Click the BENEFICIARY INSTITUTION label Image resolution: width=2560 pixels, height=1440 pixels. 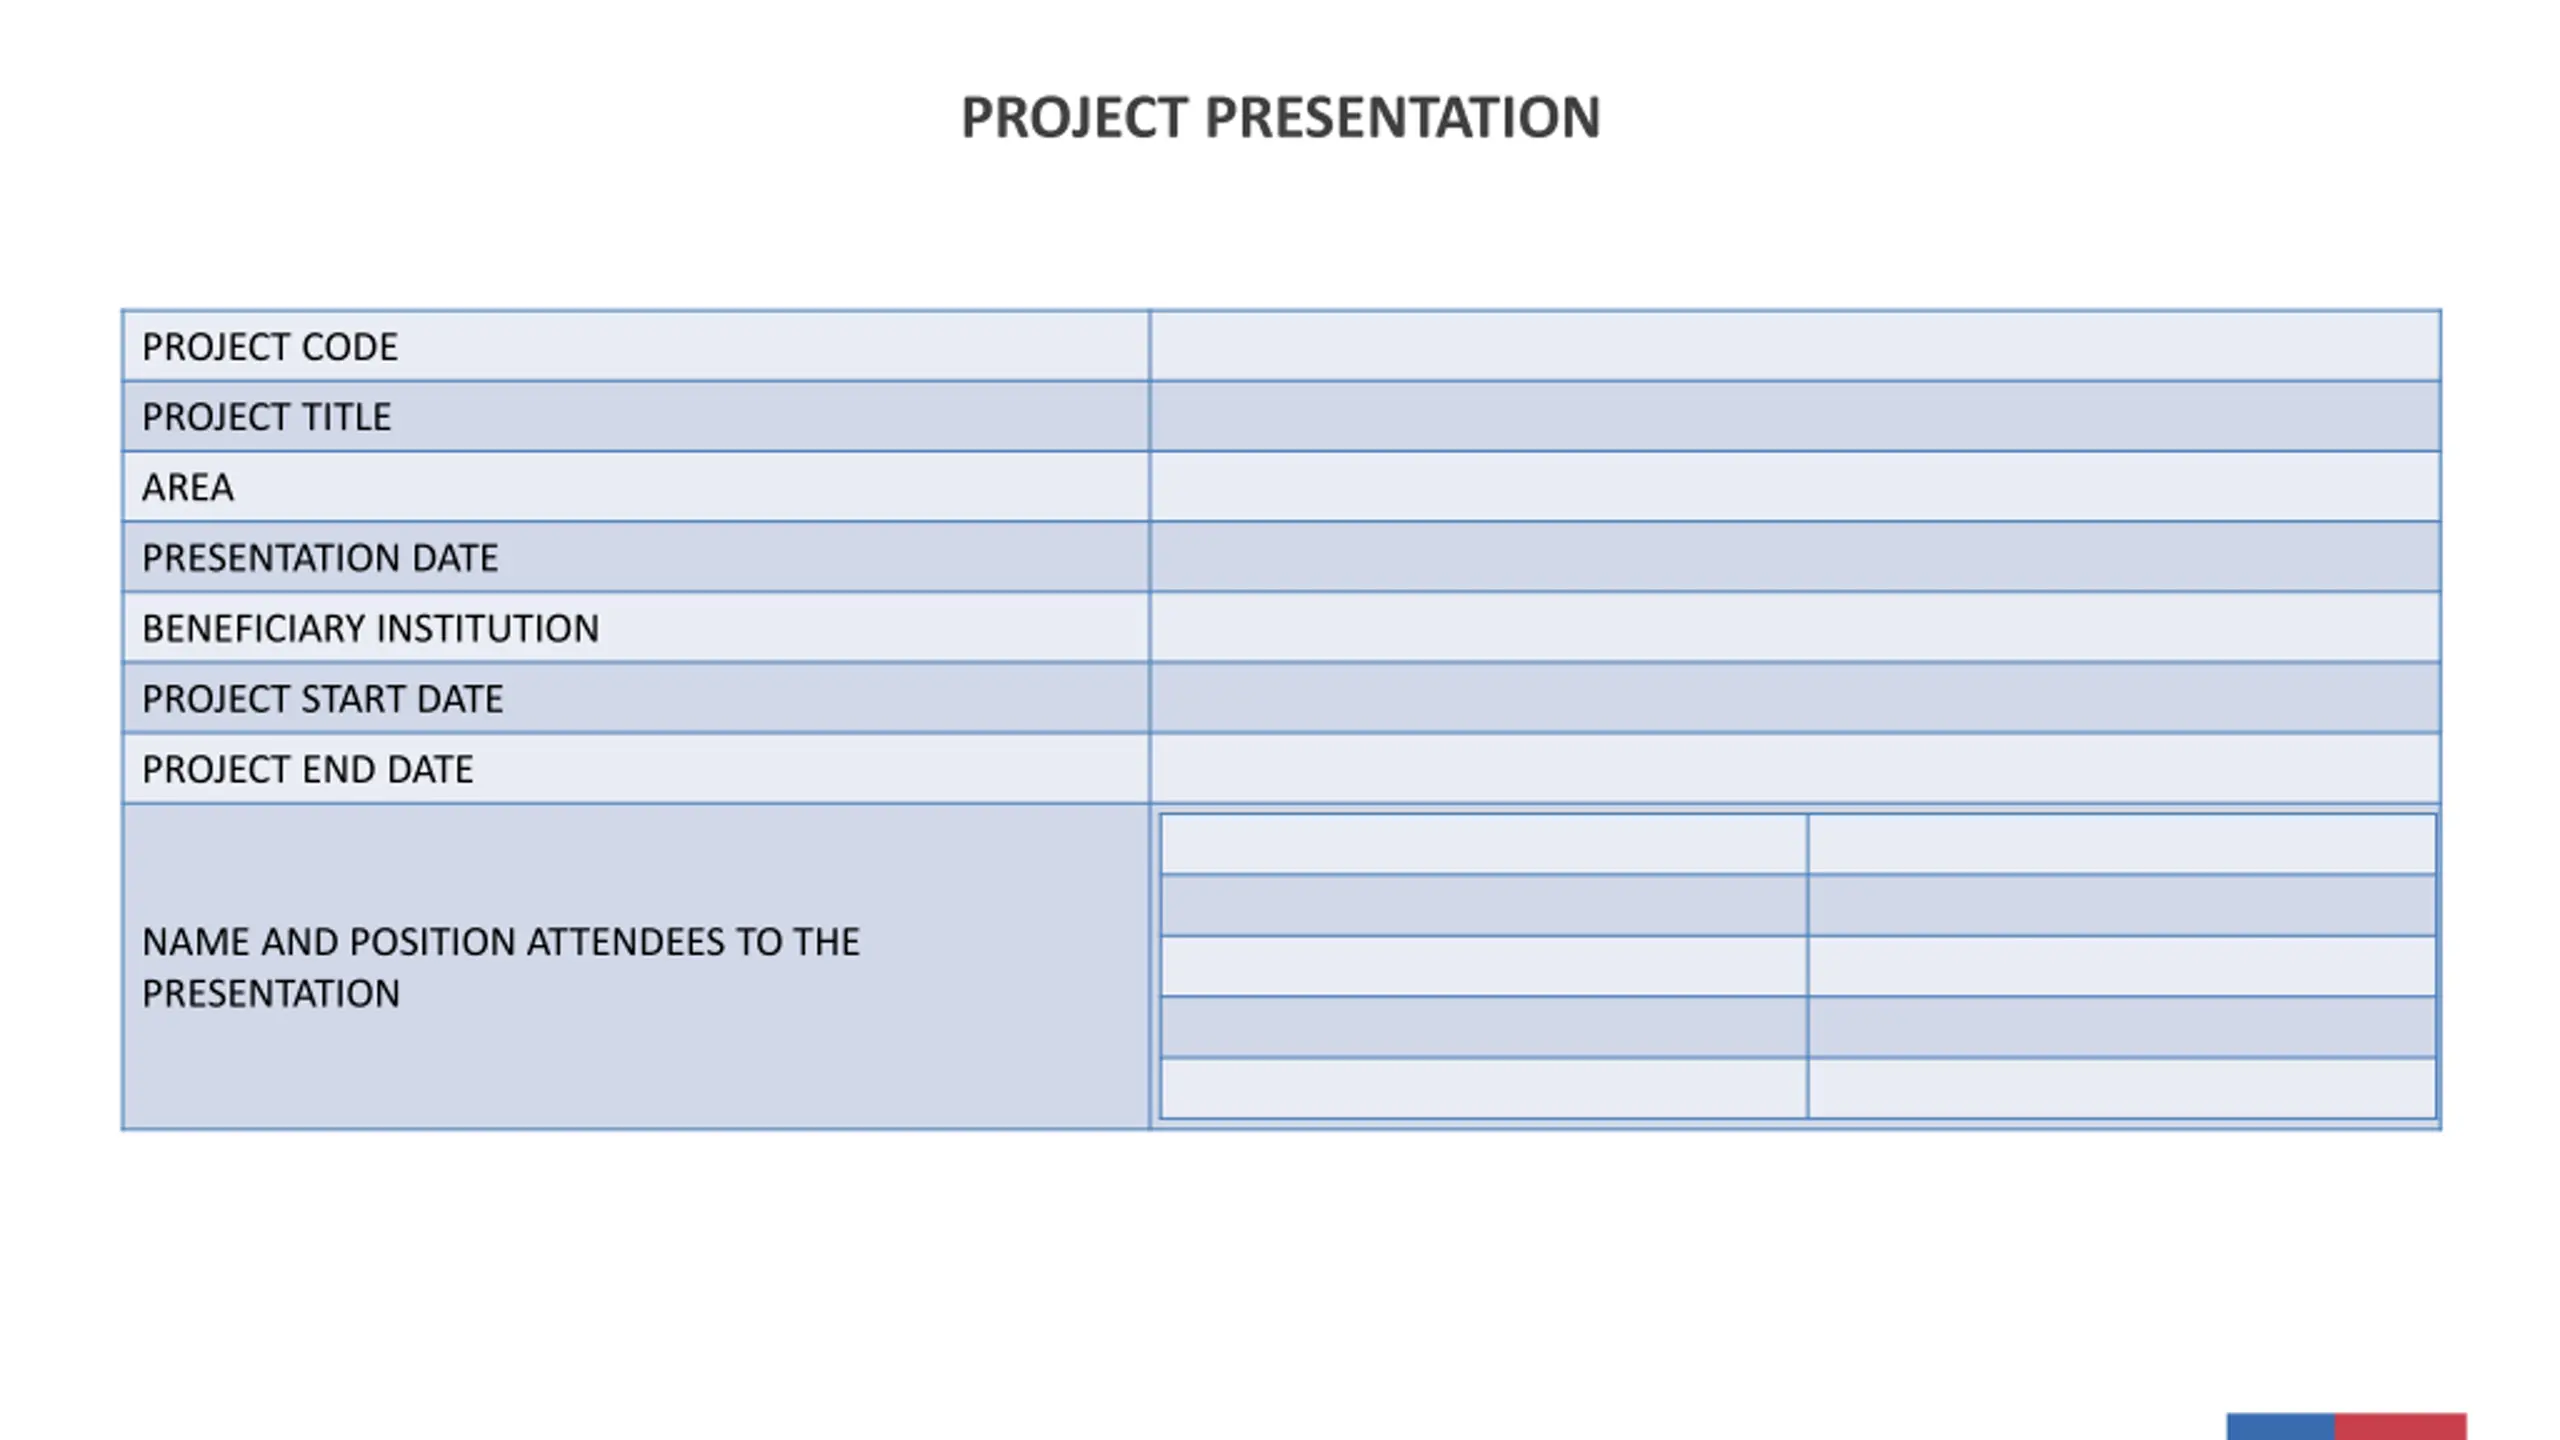pyautogui.click(x=371, y=628)
